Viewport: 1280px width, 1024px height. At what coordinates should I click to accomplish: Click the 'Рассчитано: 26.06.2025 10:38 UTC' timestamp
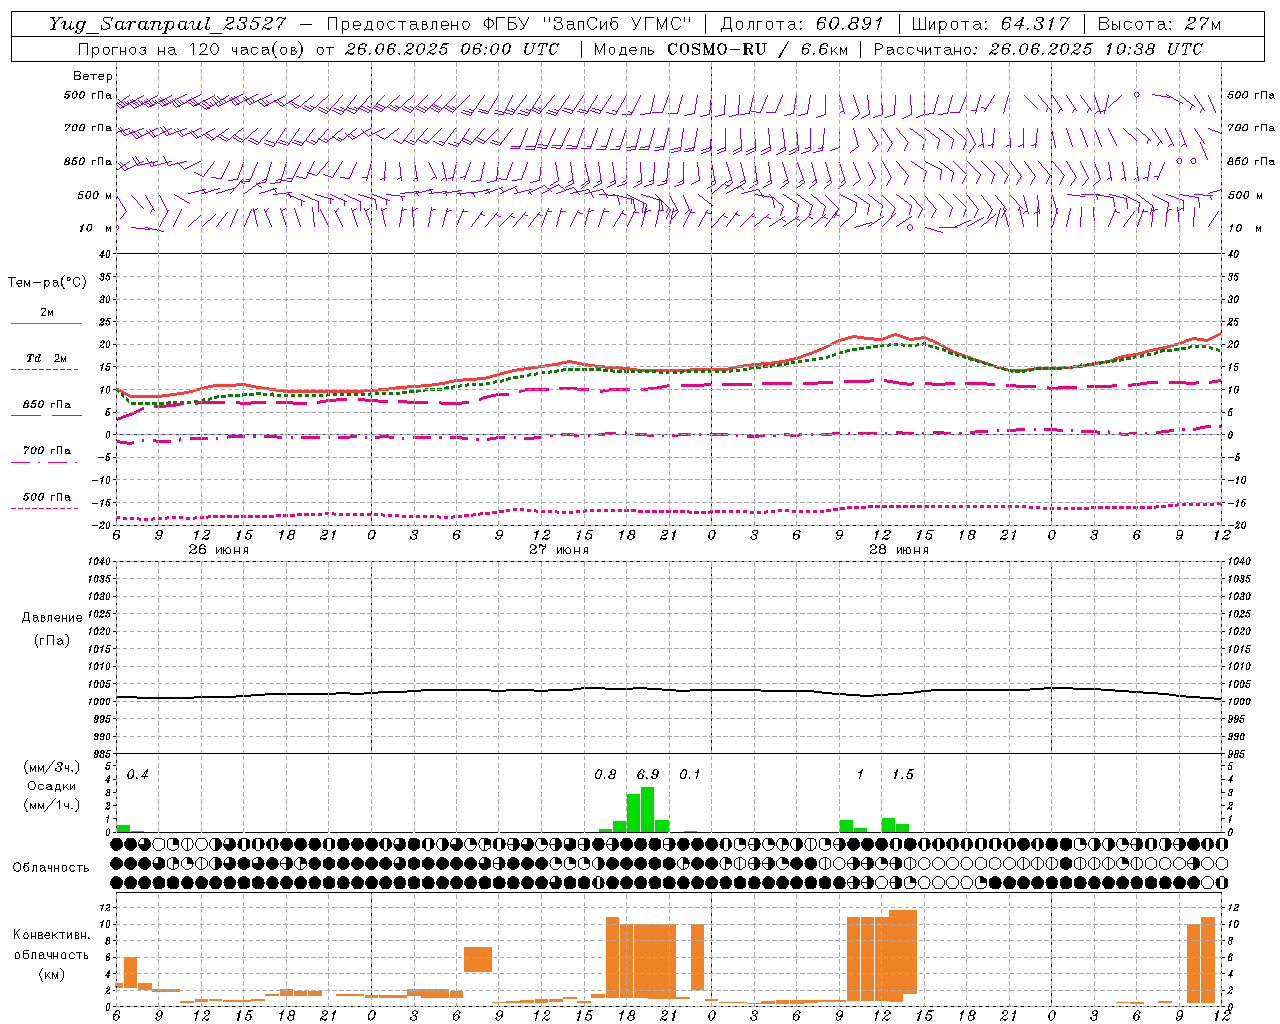click(1038, 49)
